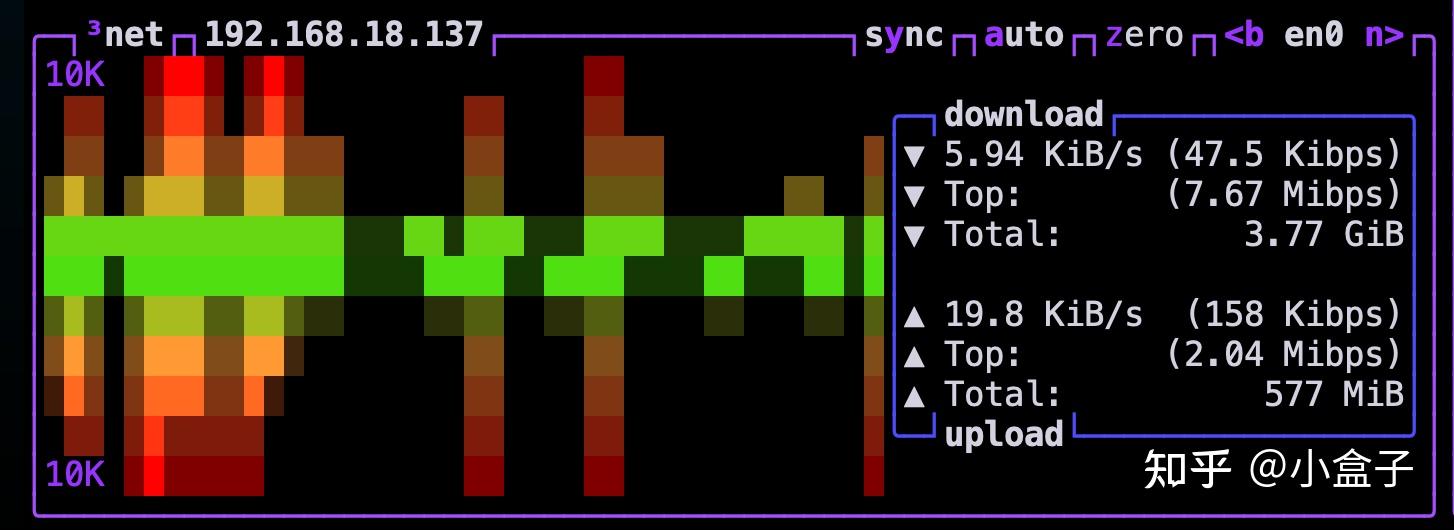
Task: Click upload top (2.04 Mibps)
Action: pos(1284,355)
